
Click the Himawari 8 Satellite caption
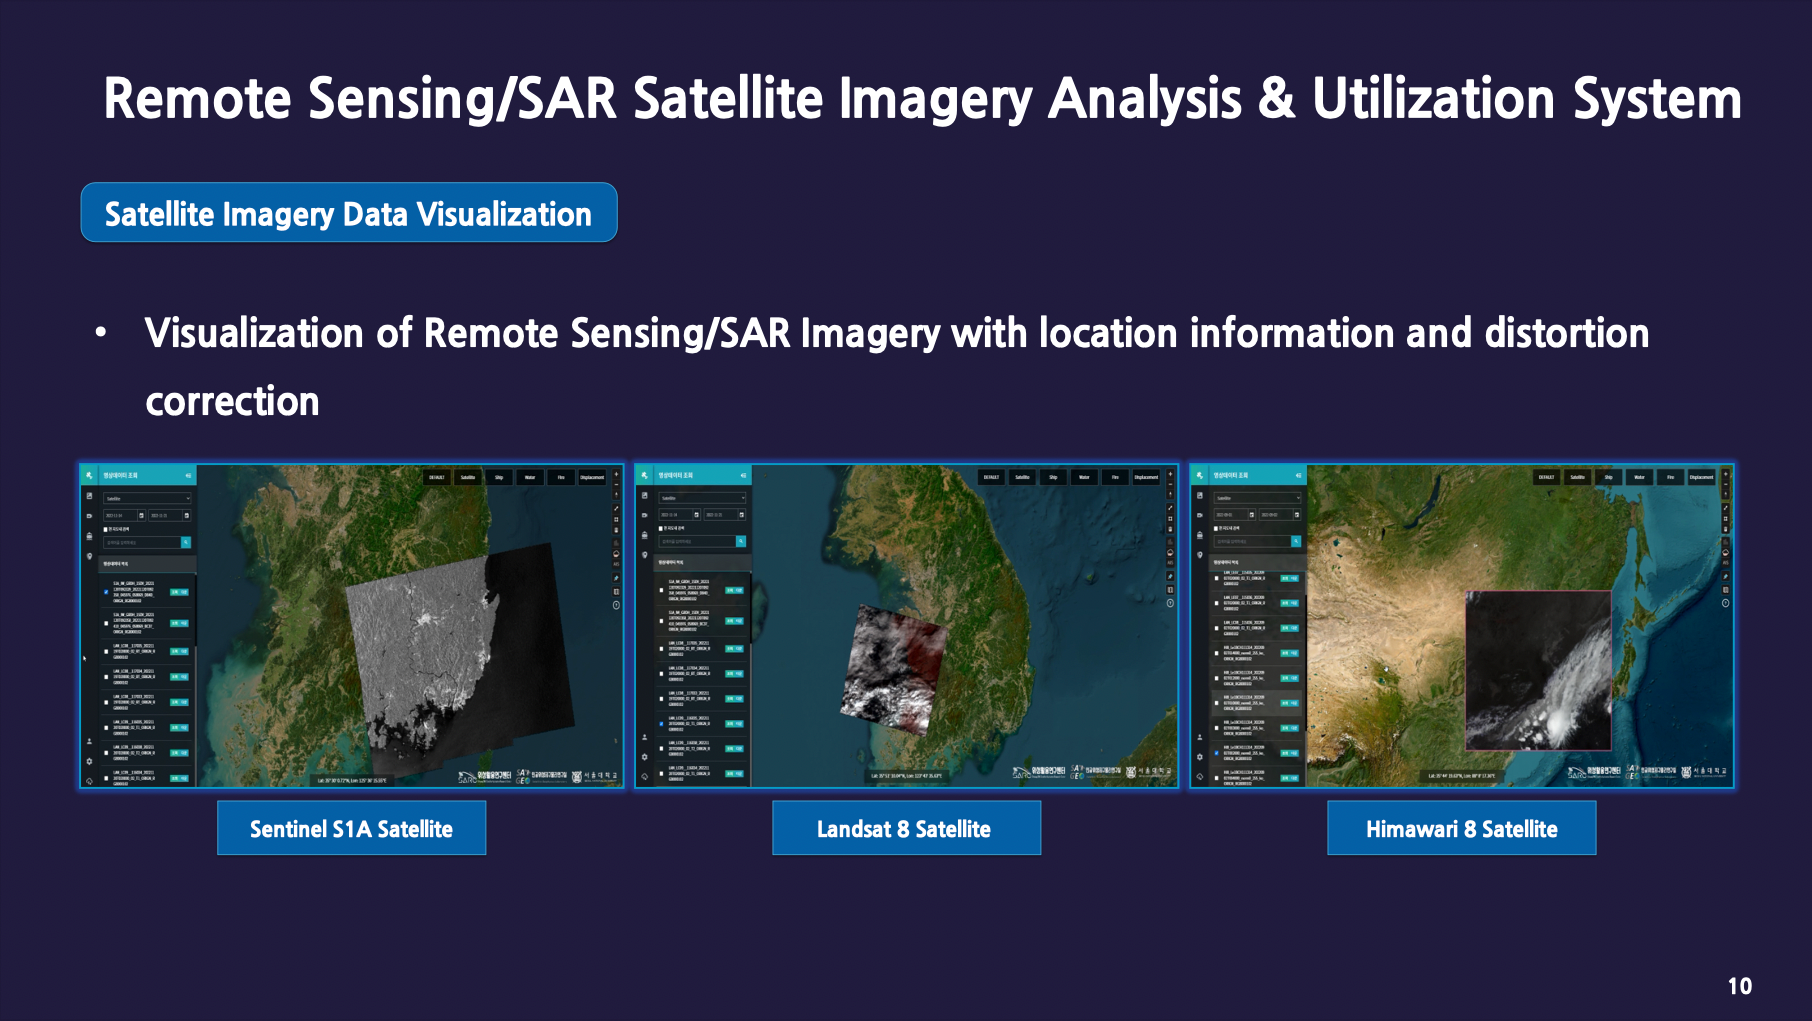pyautogui.click(x=1461, y=828)
